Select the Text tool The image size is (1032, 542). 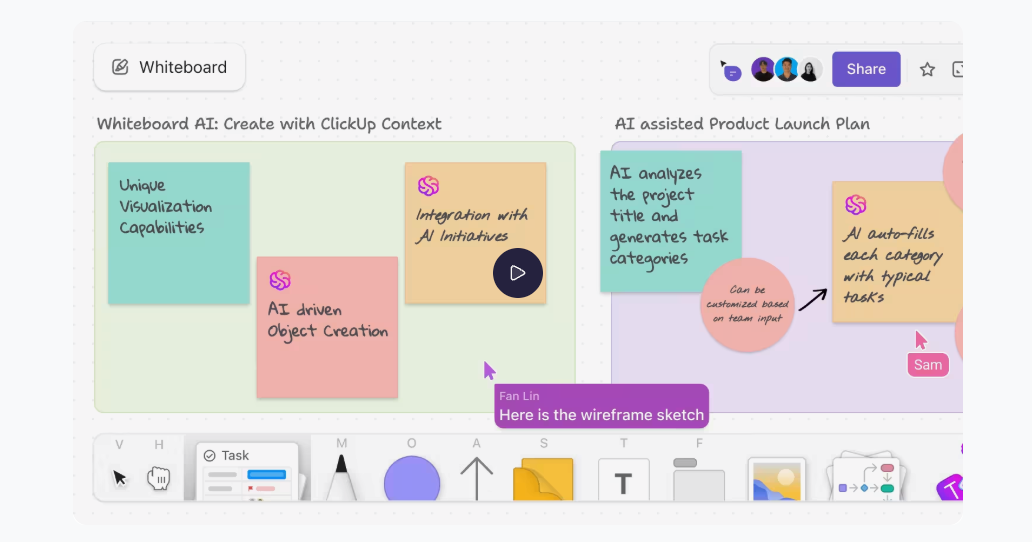[623, 480]
